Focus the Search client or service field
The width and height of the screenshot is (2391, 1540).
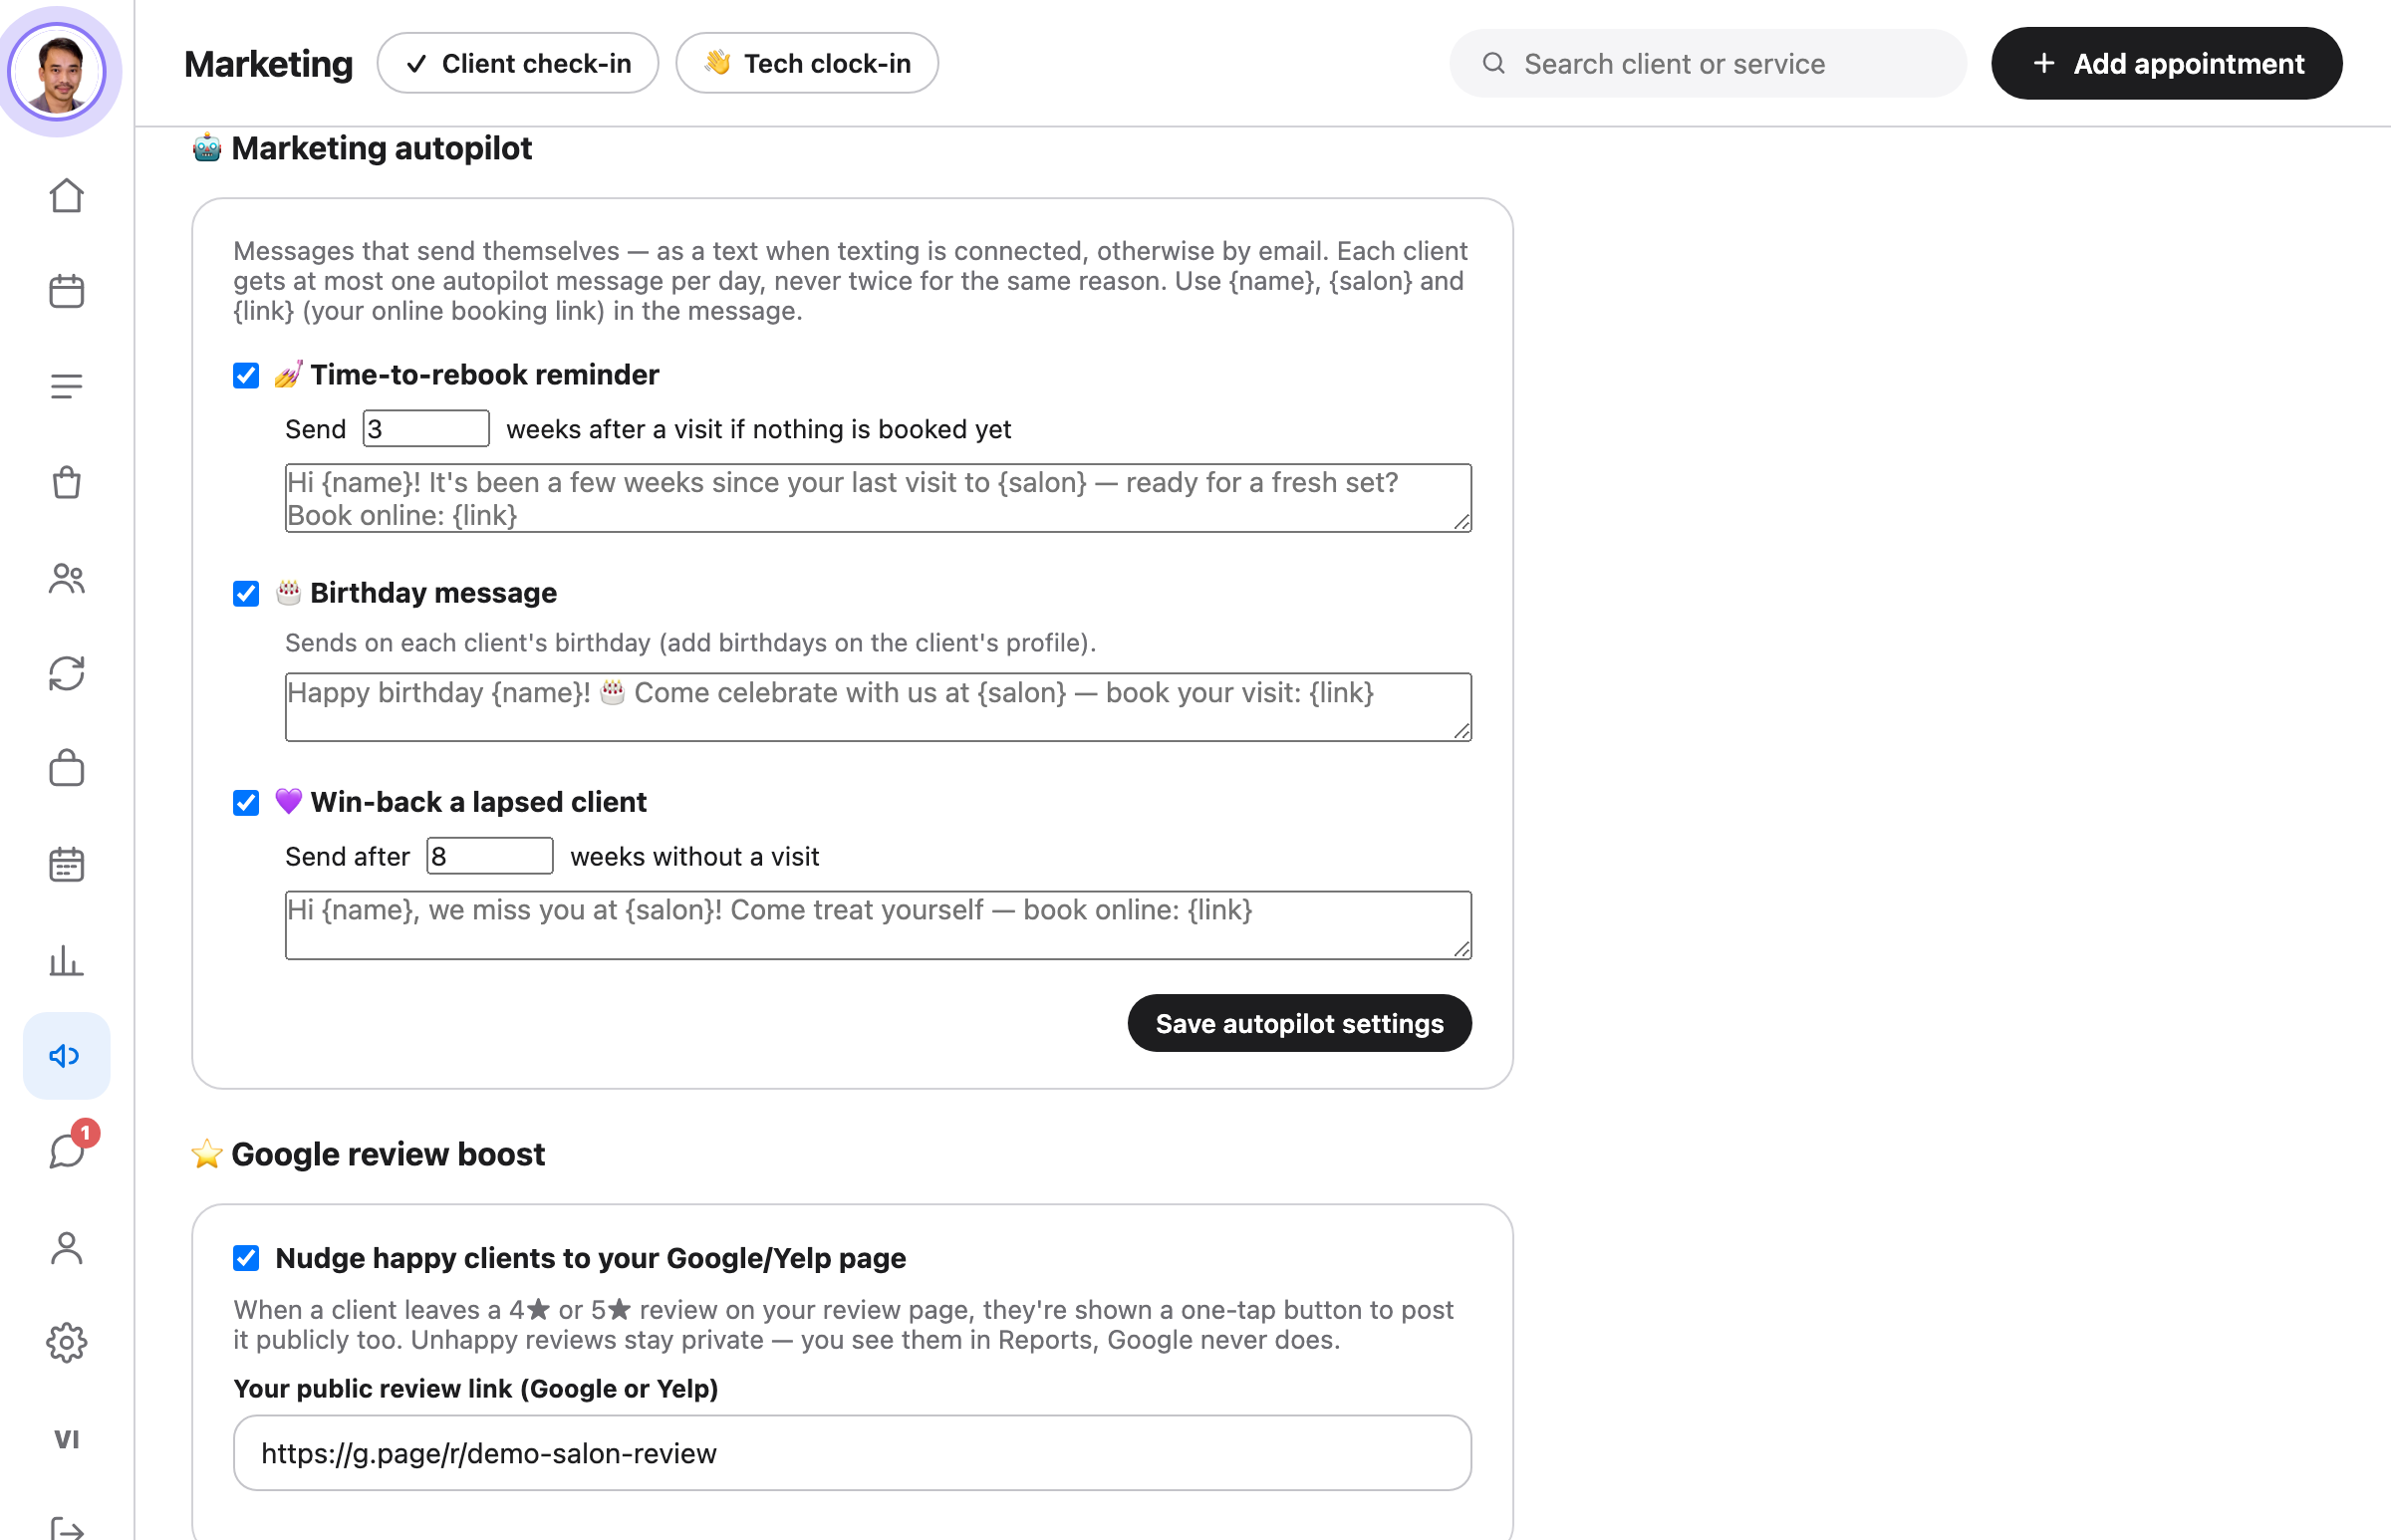click(x=1708, y=63)
